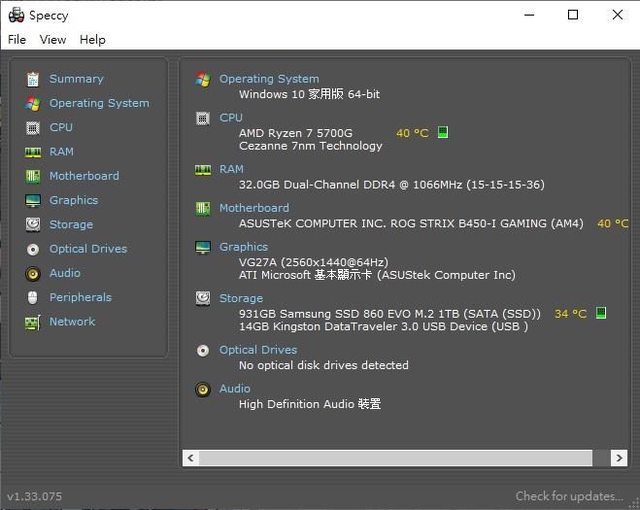
Task: Click the Summary icon in sidebar
Action: pyautogui.click(x=33, y=79)
